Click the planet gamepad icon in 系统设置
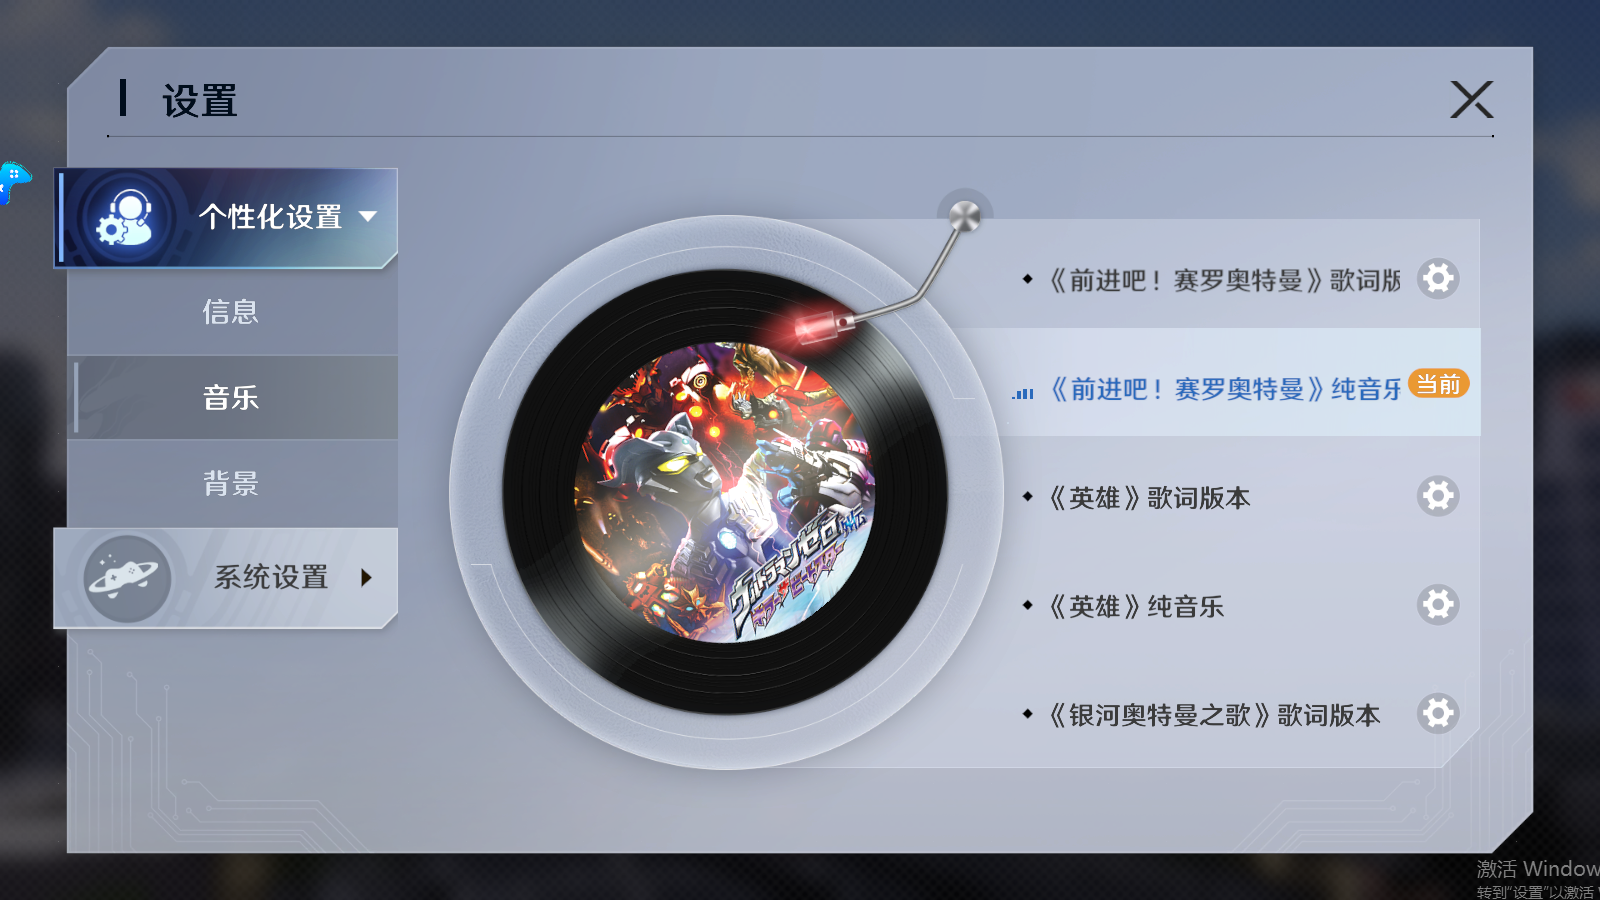The height and width of the screenshot is (900, 1600). pos(127,578)
